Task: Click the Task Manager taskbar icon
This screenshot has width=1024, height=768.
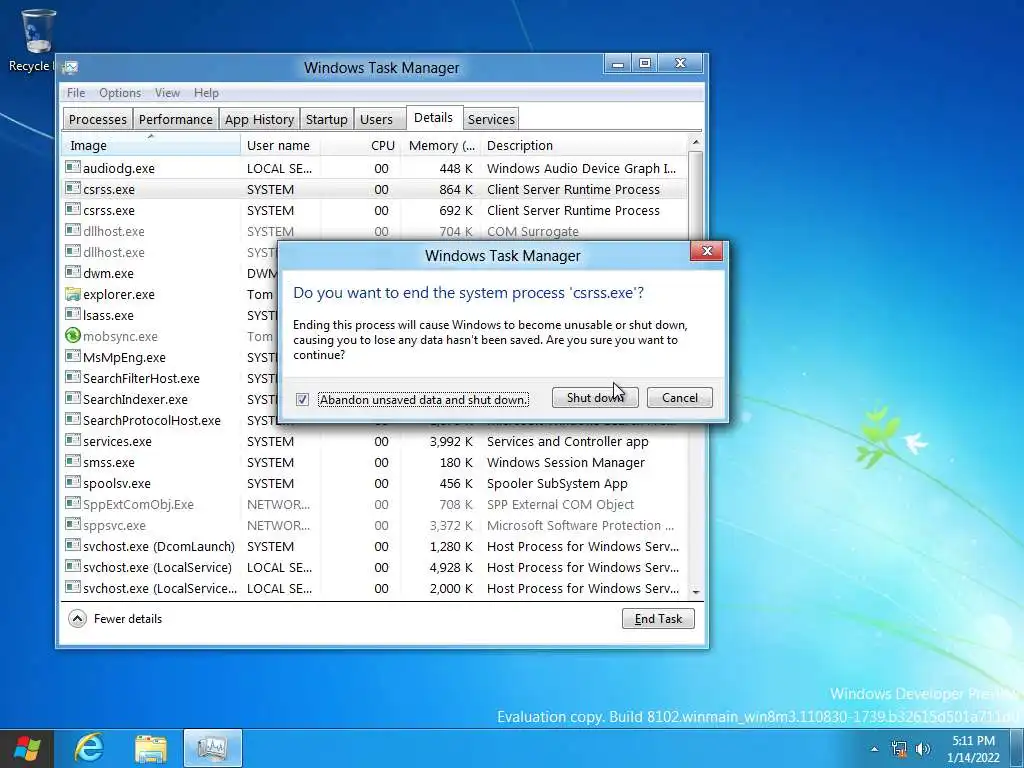Action: [212, 748]
